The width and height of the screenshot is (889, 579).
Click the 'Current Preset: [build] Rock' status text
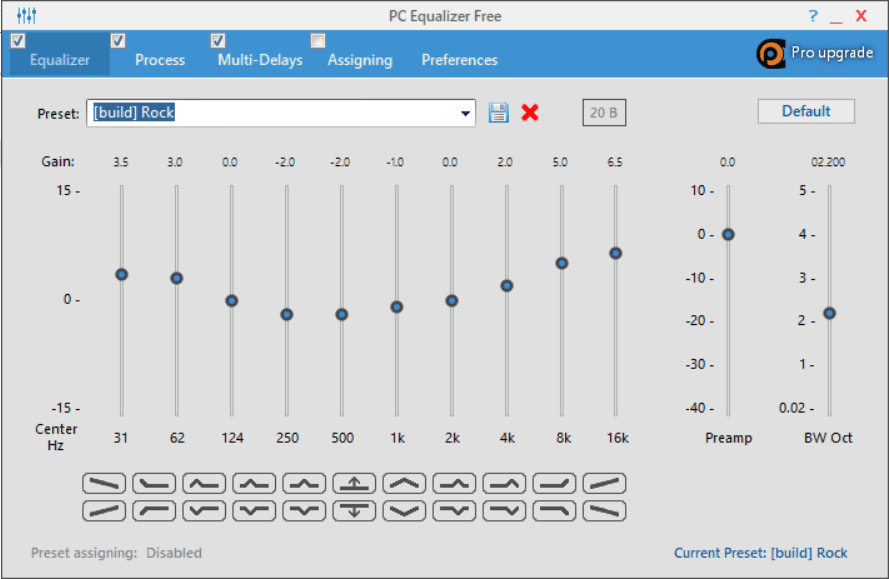[760, 553]
